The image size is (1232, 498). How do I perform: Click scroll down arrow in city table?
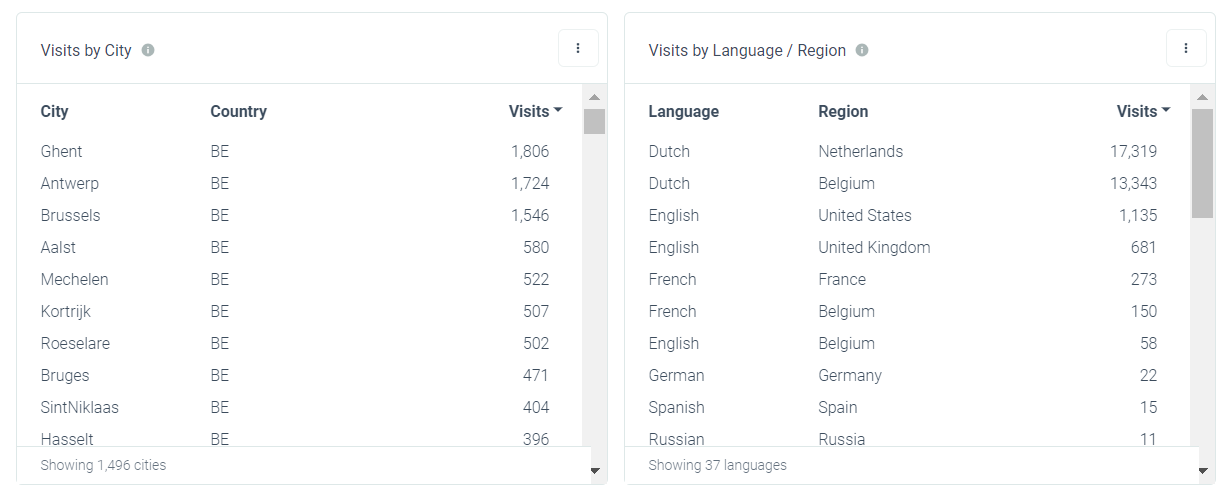pos(594,470)
